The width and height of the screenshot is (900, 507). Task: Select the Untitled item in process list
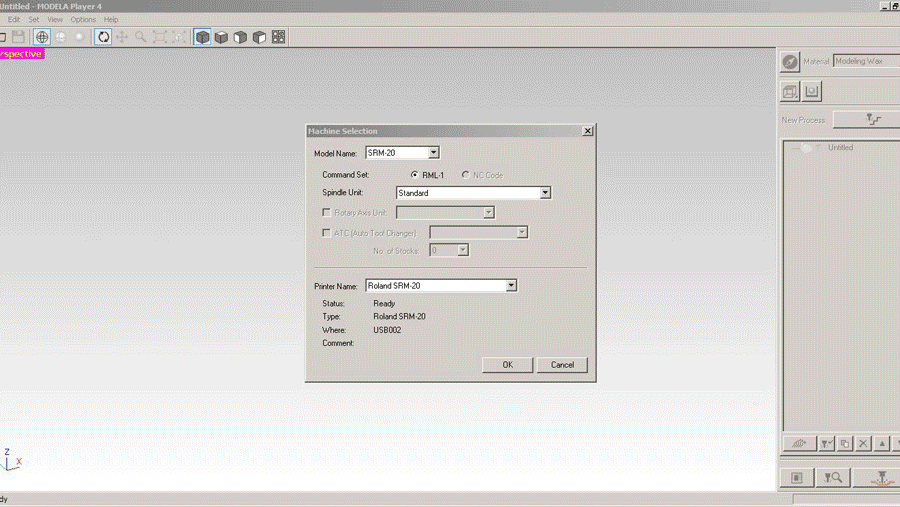pos(840,148)
